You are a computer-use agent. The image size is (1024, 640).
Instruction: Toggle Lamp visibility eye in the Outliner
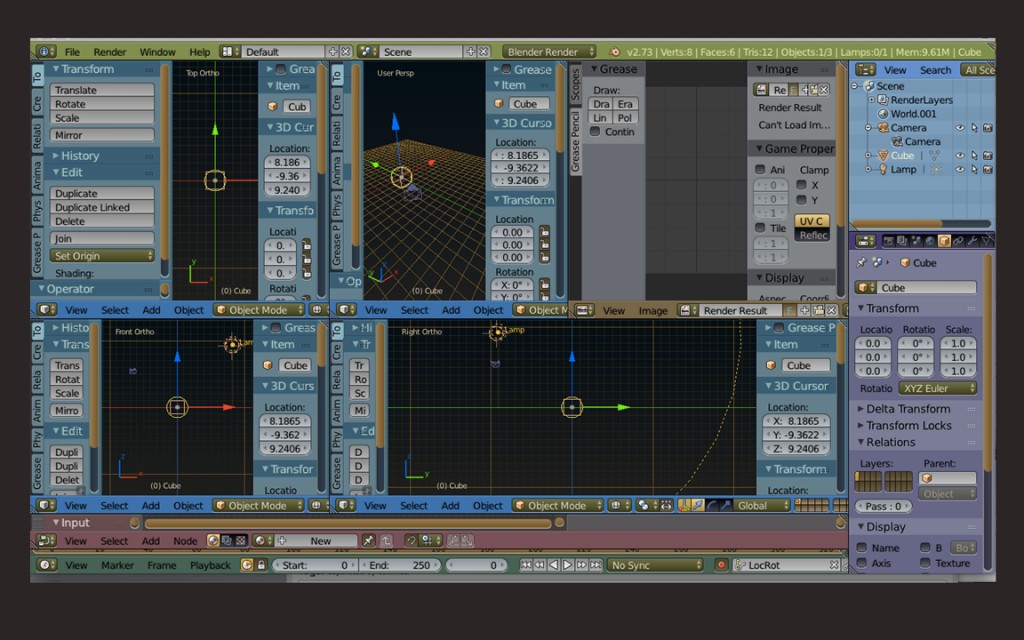click(x=959, y=169)
